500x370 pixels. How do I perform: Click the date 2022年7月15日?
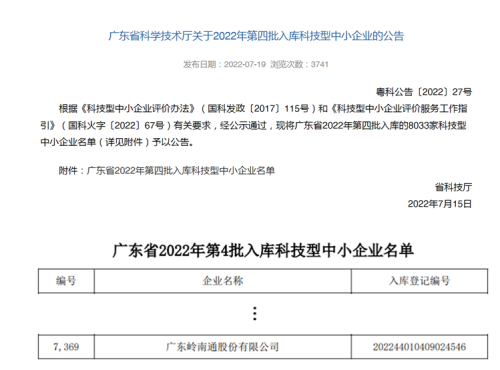(x=440, y=204)
